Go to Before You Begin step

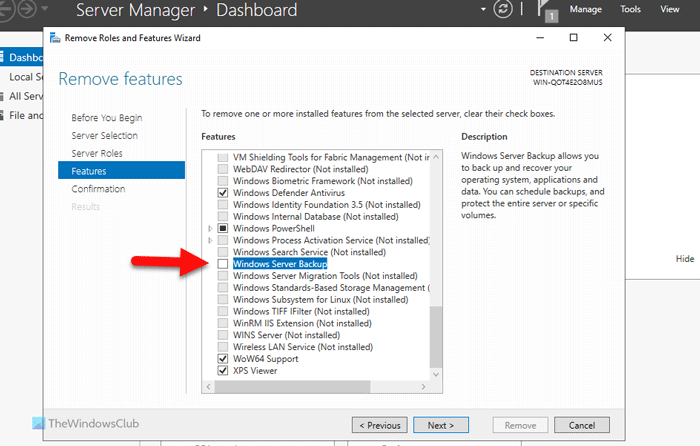tap(107, 118)
